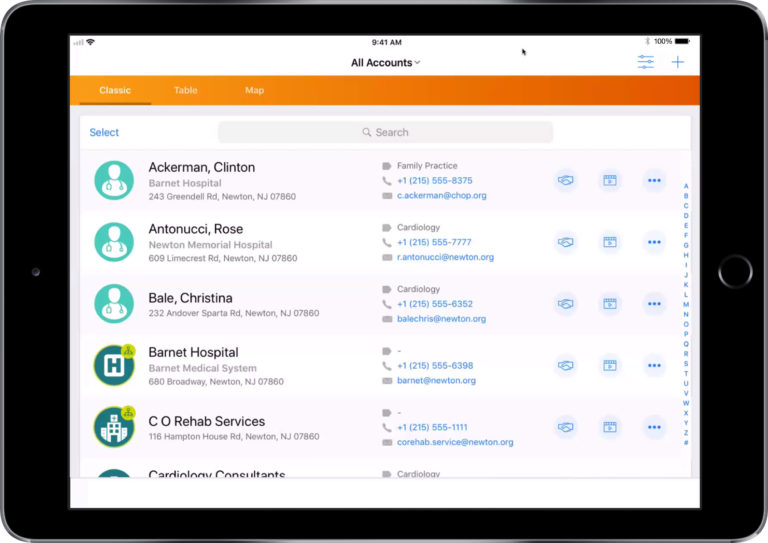This screenshot has width=768, height=543.
Task: Email corehab.service@newton.org link
Action: tap(455, 442)
